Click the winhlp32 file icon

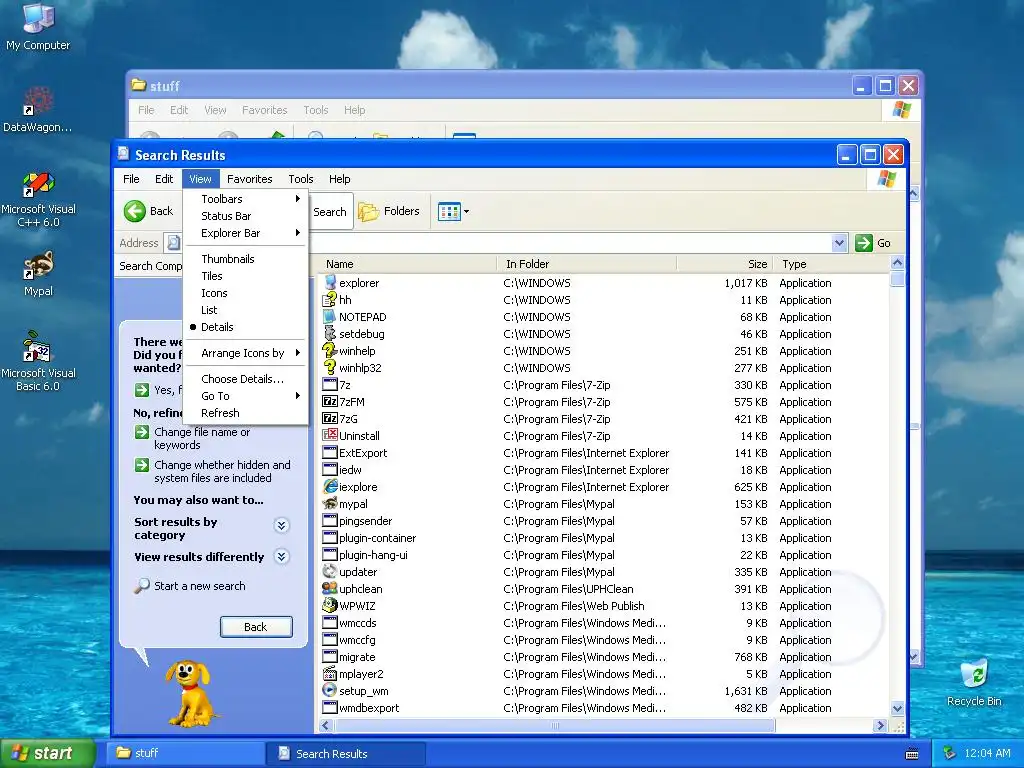[x=330, y=368]
